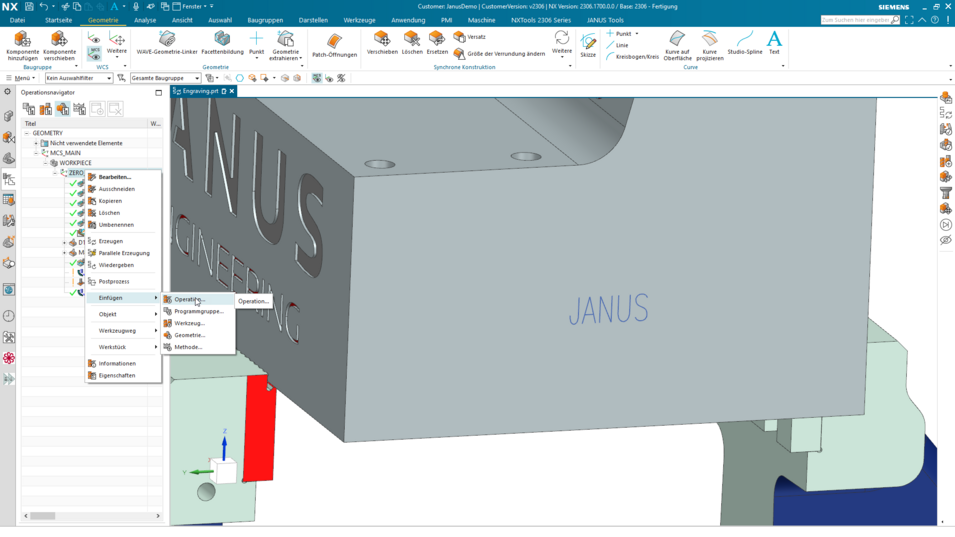Choose Umbenennen in context menu

123,225
